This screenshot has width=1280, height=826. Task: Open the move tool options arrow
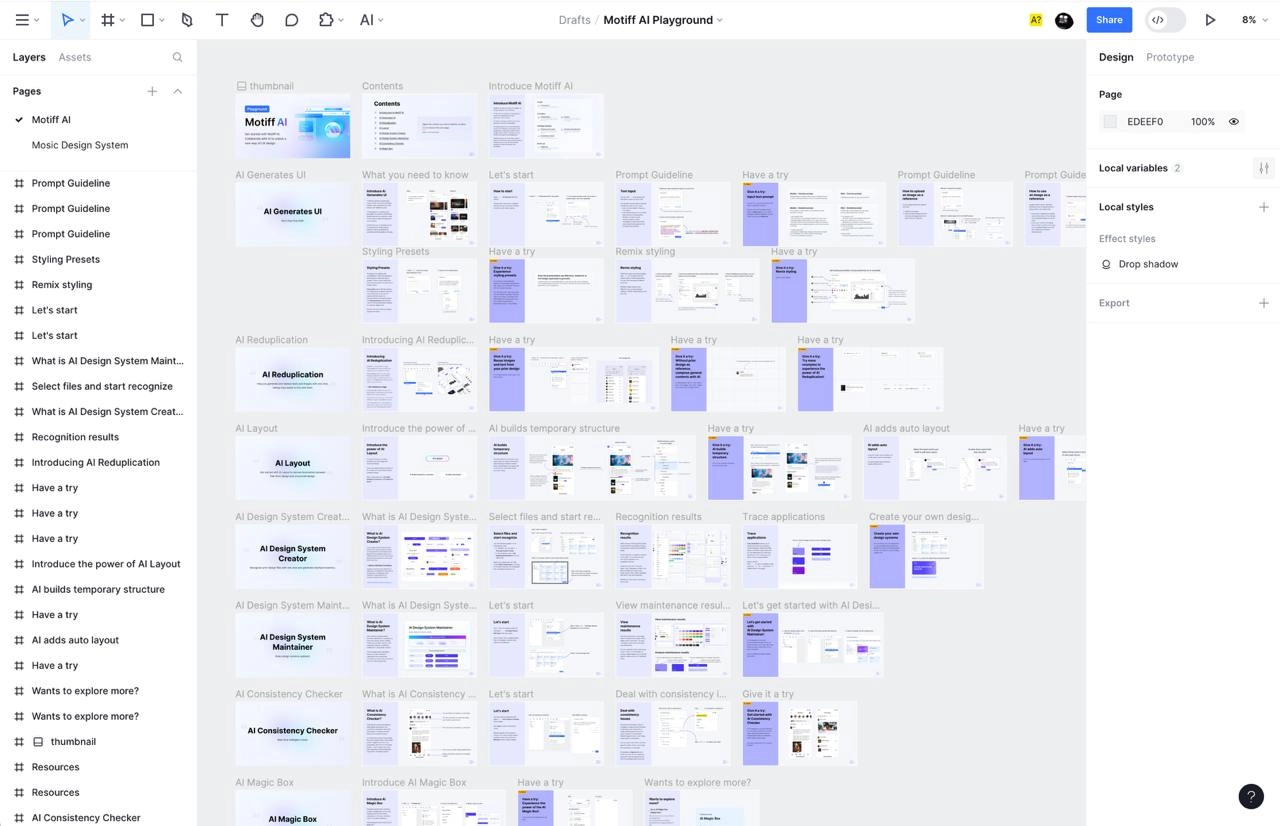pyautogui.click(x=82, y=20)
